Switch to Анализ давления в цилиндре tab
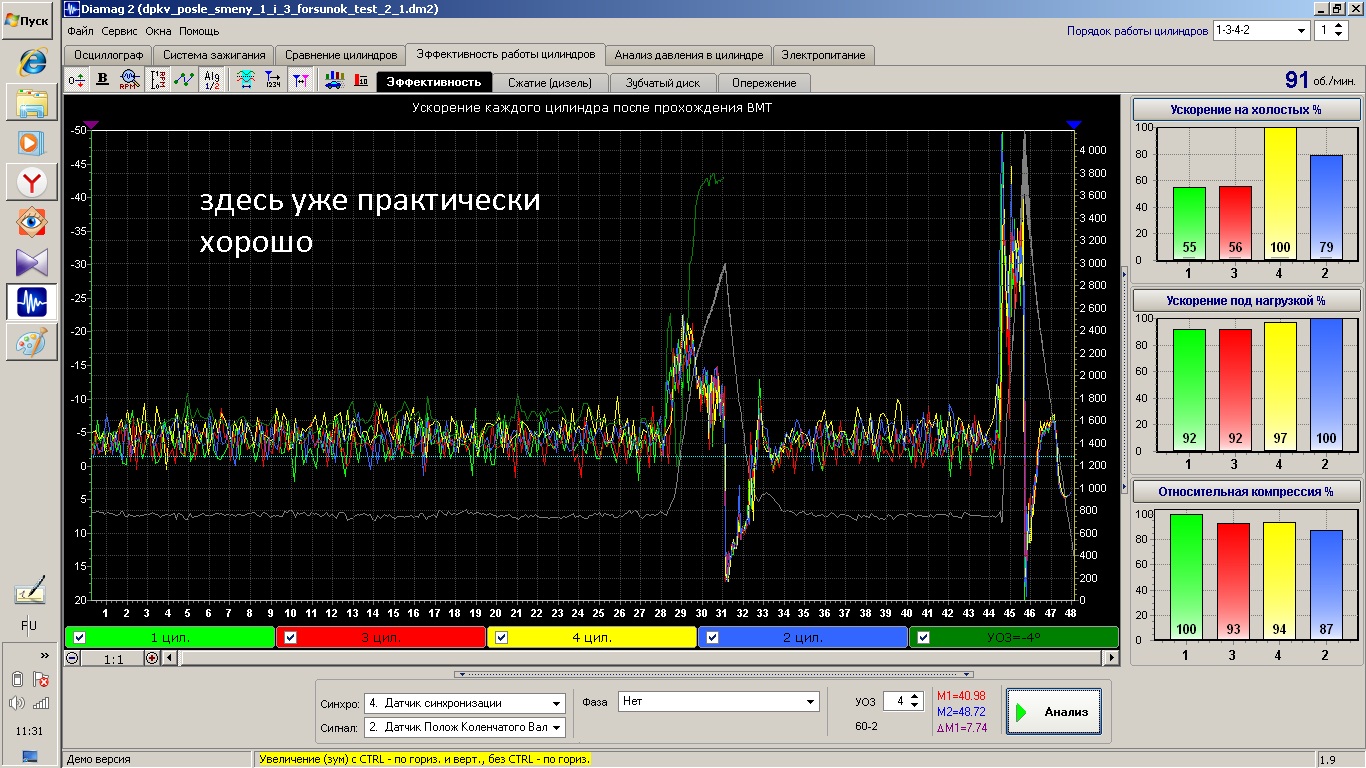The width and height of the screenshot is (1366, 768). 689,55
